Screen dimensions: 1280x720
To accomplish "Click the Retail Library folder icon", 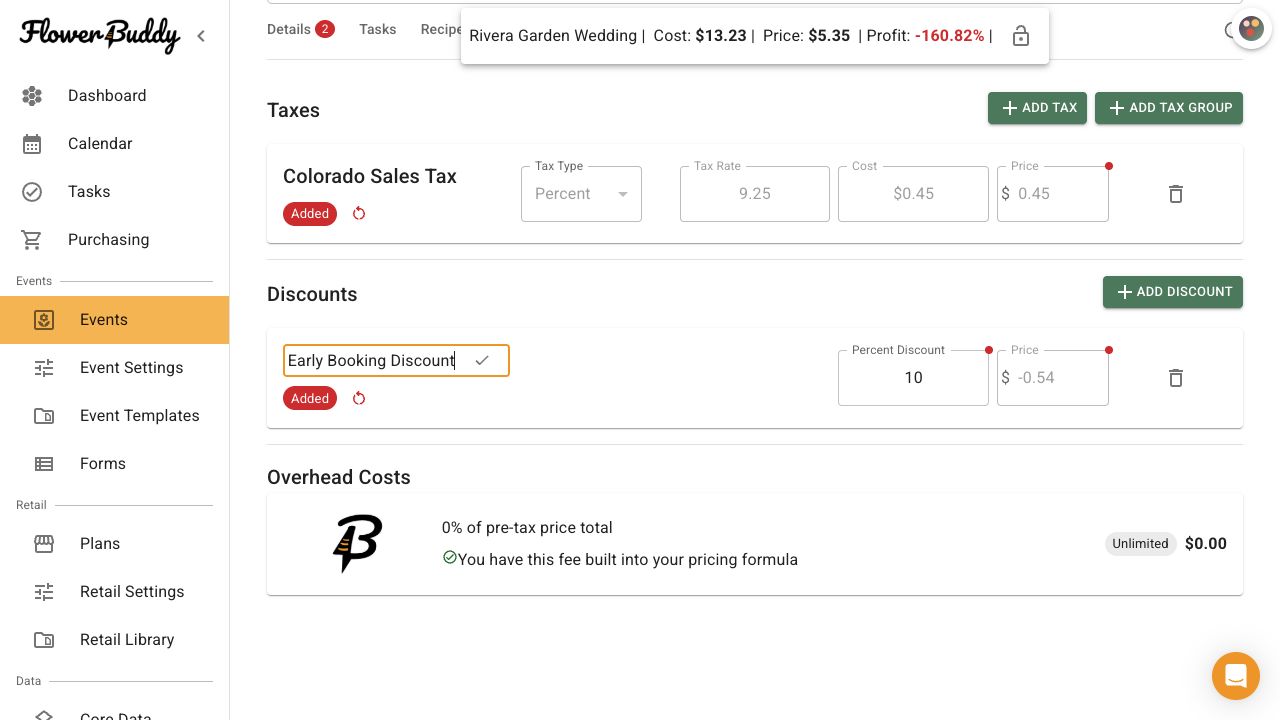I will 44,640.
